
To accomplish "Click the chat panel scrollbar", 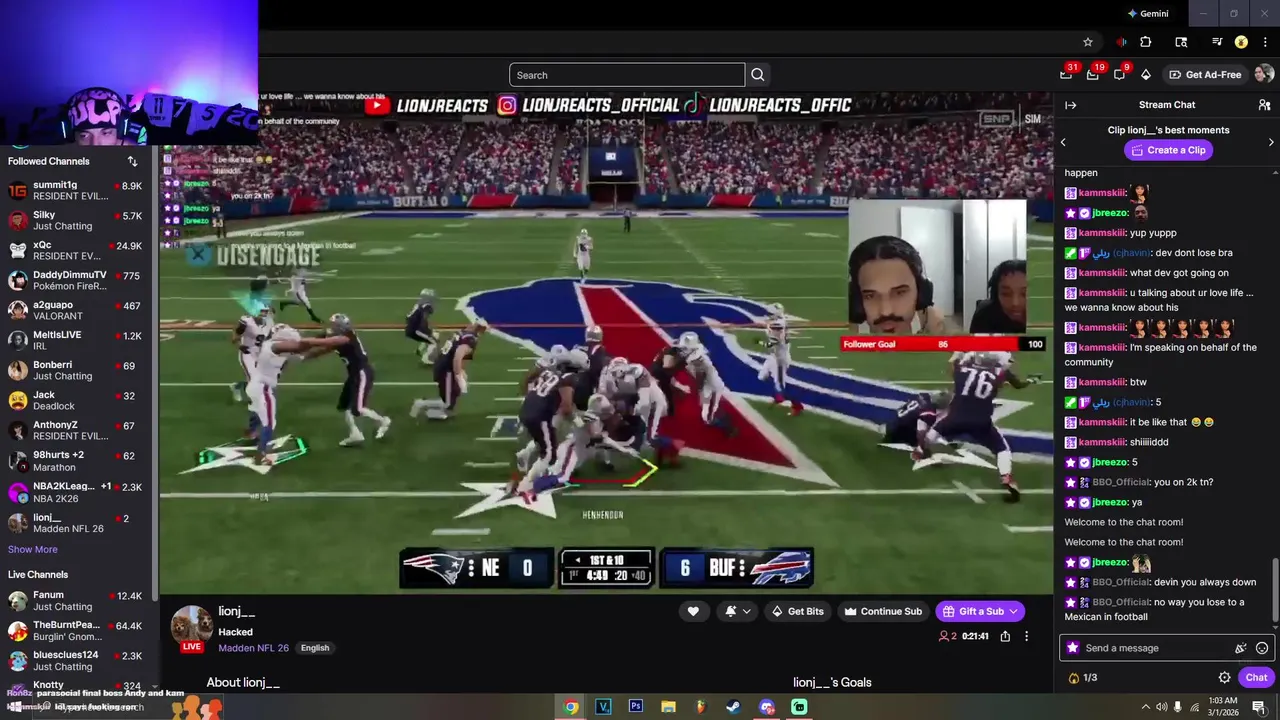I will [x=1274, y=590].
